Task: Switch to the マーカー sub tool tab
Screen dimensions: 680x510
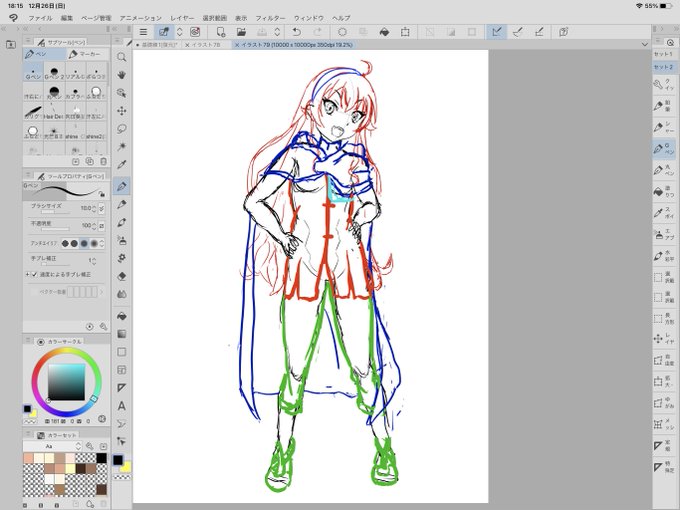Action: 85,54
